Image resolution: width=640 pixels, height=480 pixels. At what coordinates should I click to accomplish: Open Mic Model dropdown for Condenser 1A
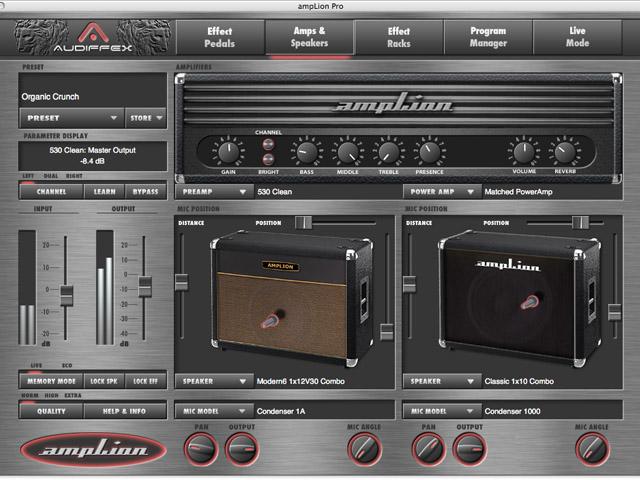click(214, 411)
